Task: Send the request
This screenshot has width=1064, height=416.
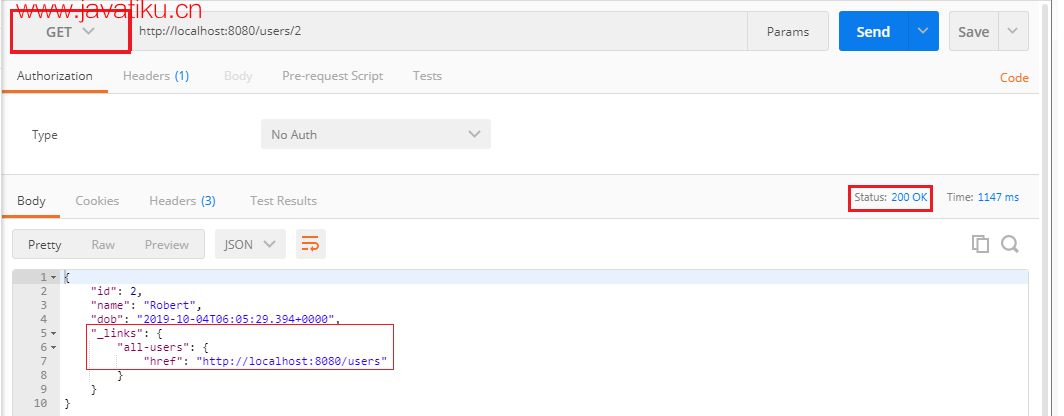Action: (x=873, y=31)
